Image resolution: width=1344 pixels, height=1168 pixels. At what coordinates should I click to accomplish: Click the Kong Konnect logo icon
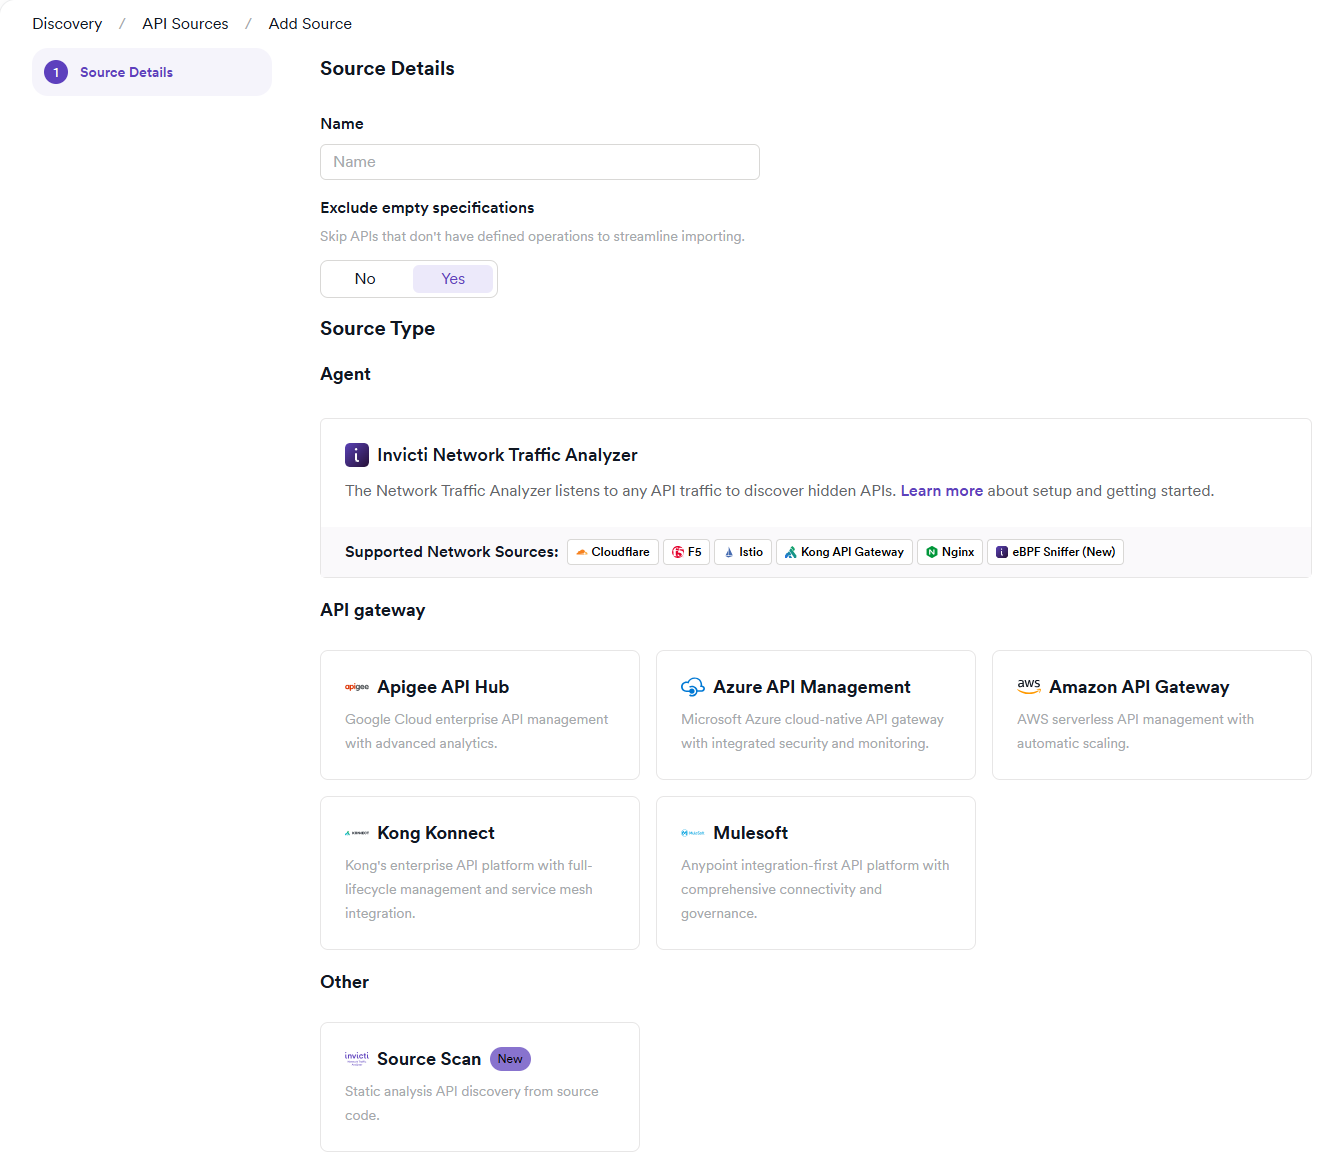tap(357, 833)
